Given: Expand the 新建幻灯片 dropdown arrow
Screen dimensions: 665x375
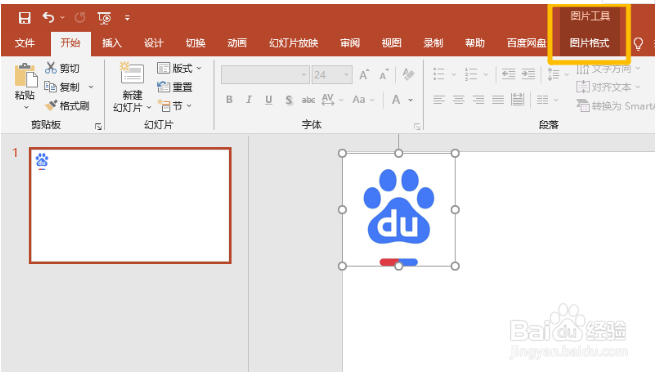Looking at the screenshot, I should click(149, 108).
